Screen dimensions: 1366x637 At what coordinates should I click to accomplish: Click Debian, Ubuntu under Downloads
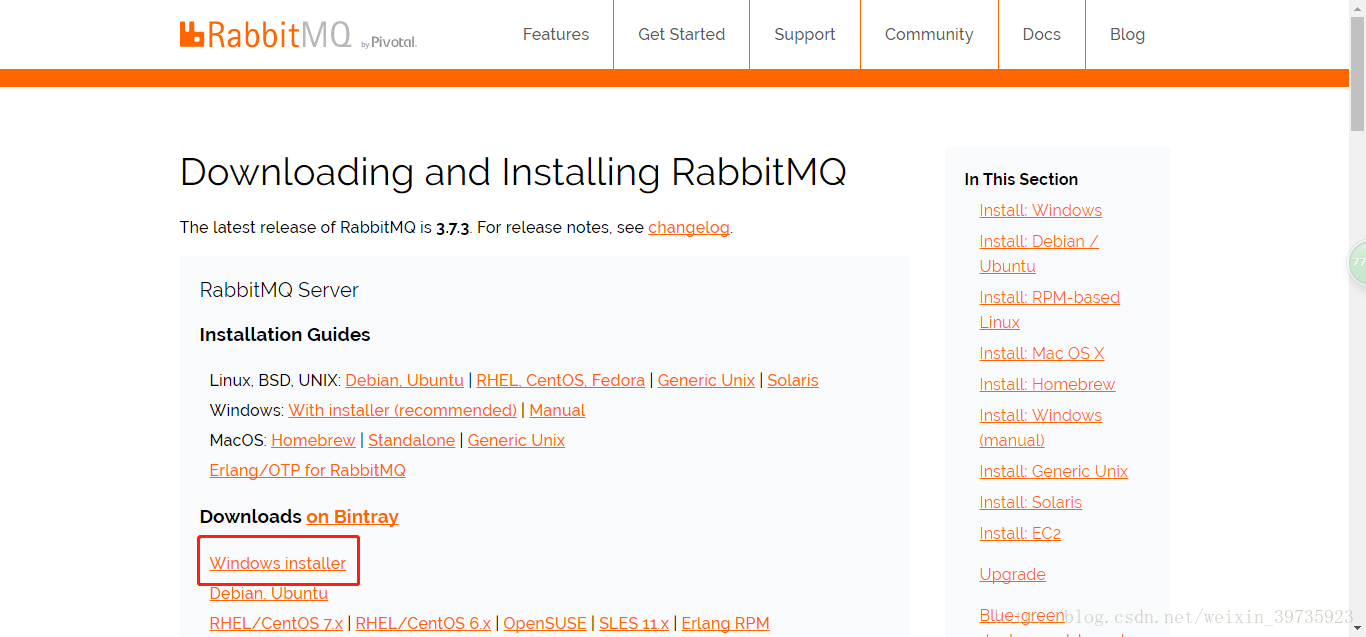pyautogui.click(x=268, y=593)
